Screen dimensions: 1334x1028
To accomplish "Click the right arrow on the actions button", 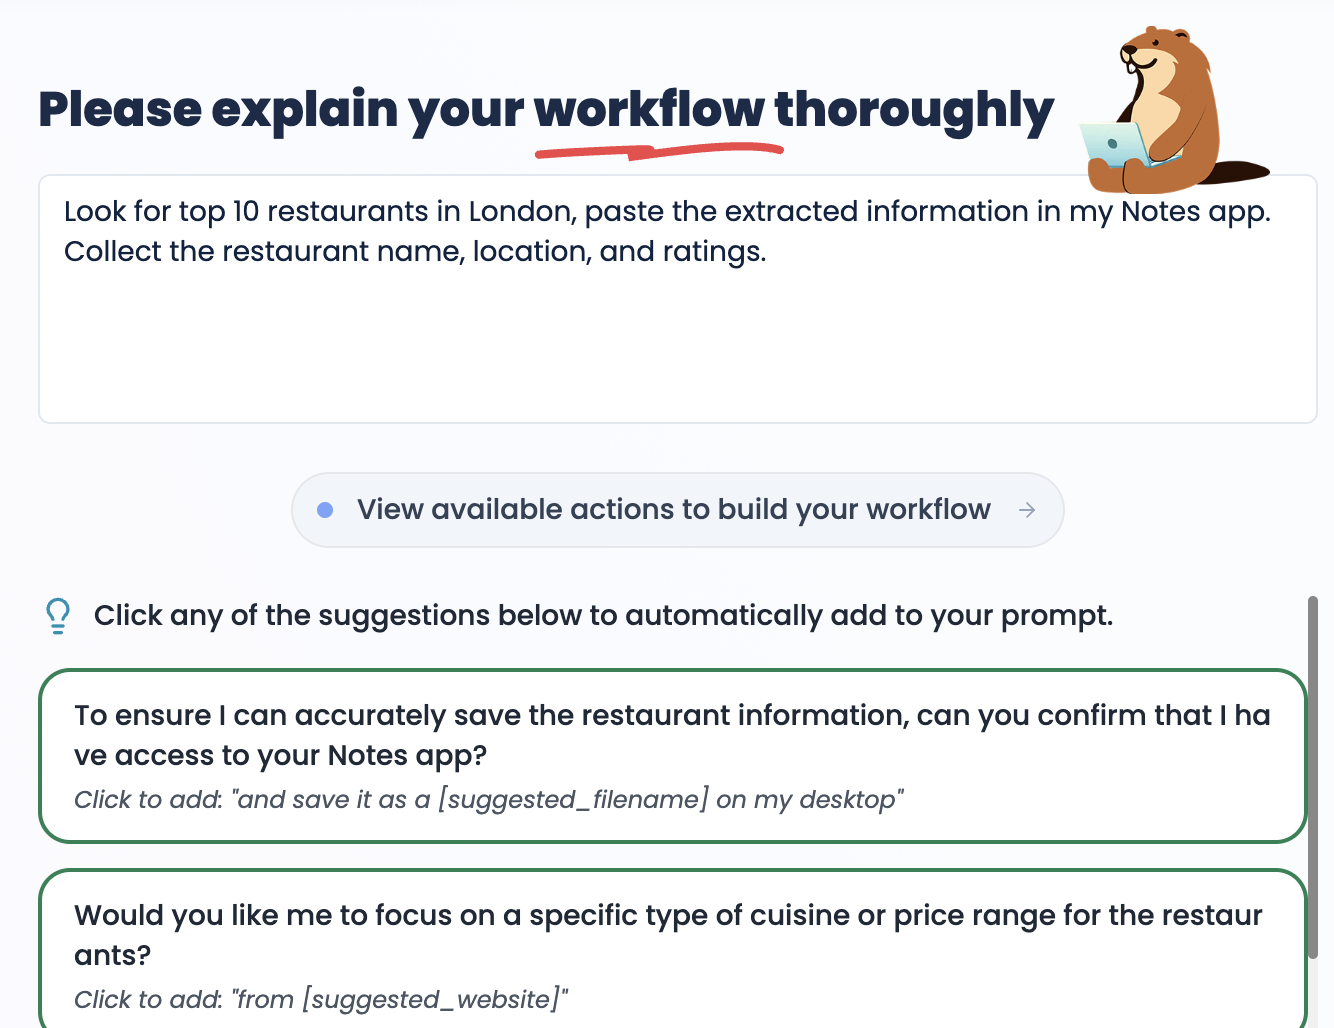I will 1027,510.
